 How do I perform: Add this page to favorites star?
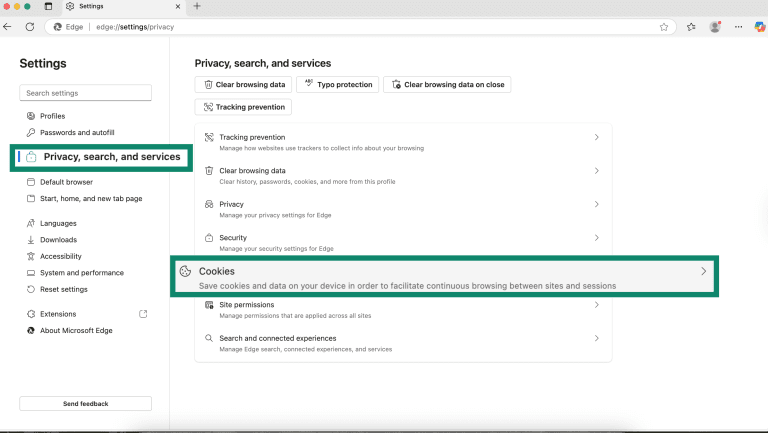point(664,27)
